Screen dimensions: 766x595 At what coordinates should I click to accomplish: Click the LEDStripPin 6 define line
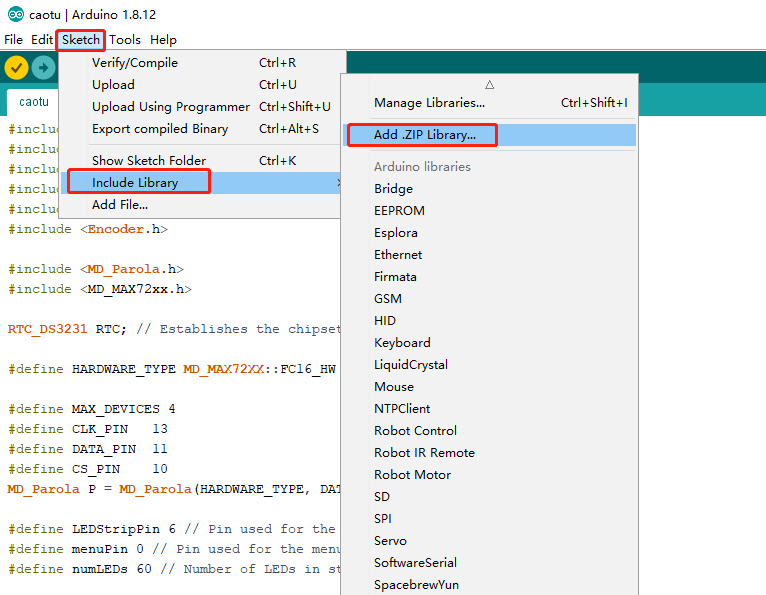click(x=172, y=530)
